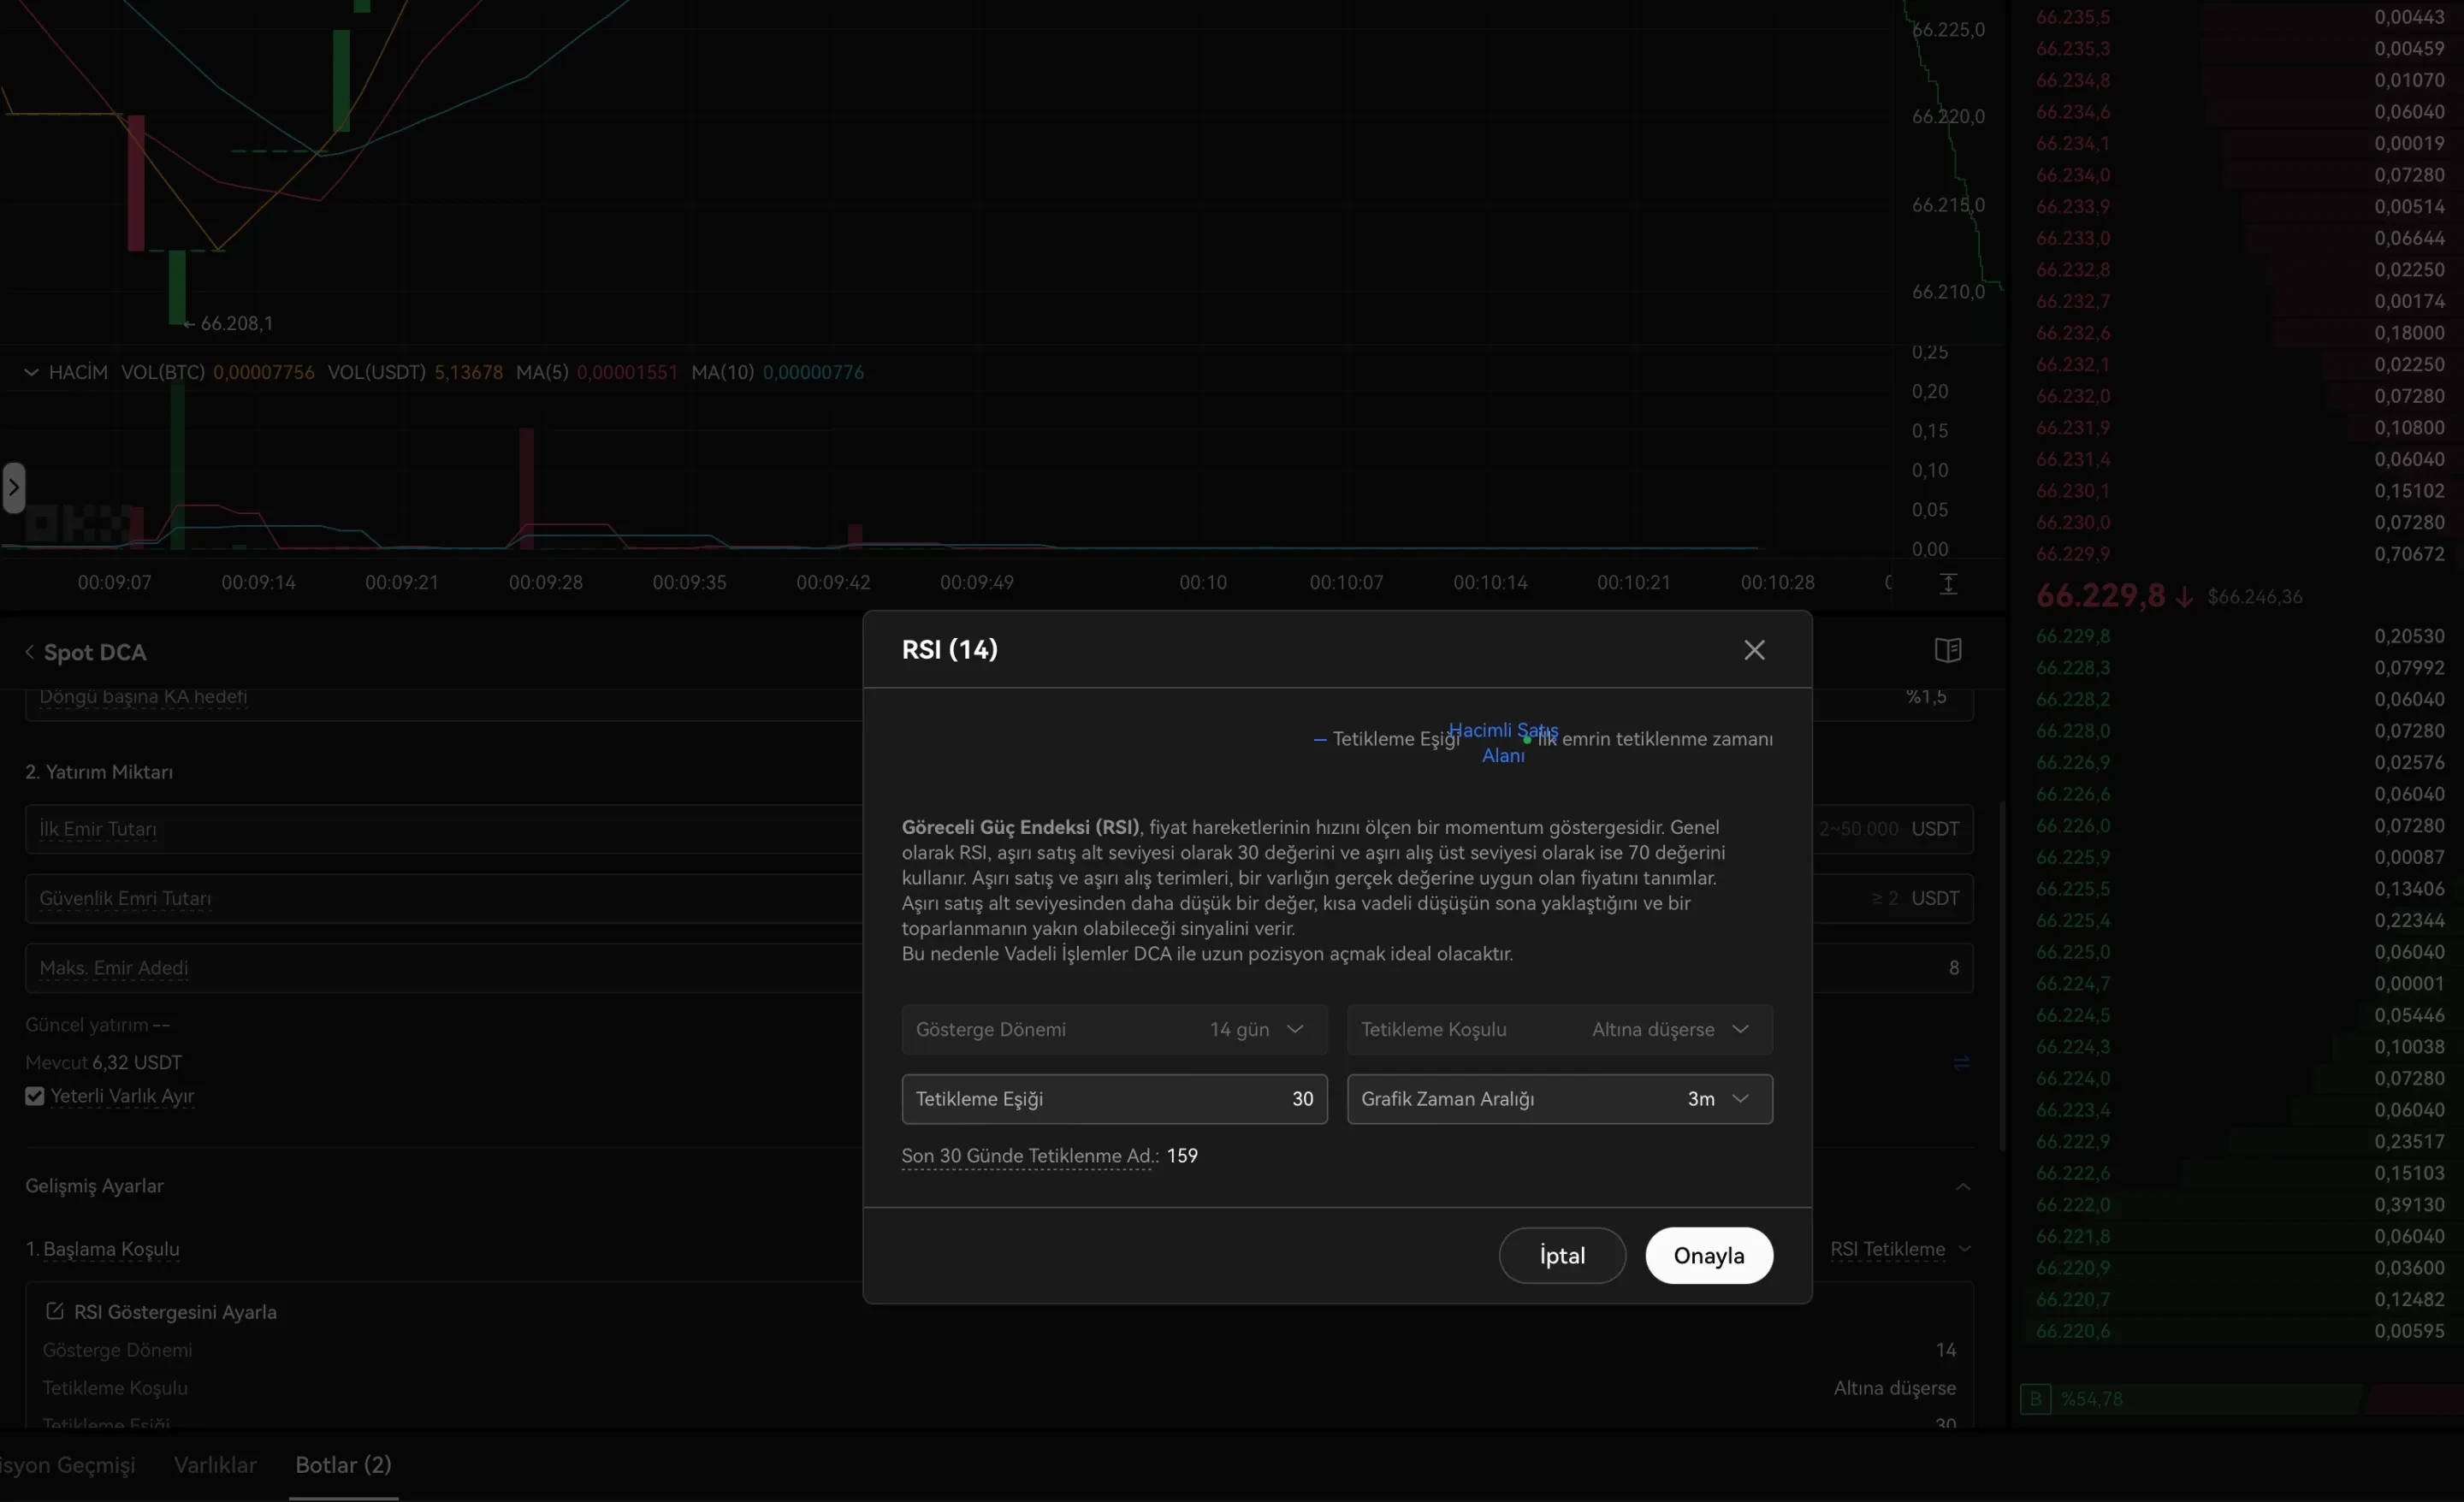Image resolution: width=2464 pixels, height=1502 pixels.
Task: Click order book bid price 66.222,9
Action: [x=2073, y=1141]
